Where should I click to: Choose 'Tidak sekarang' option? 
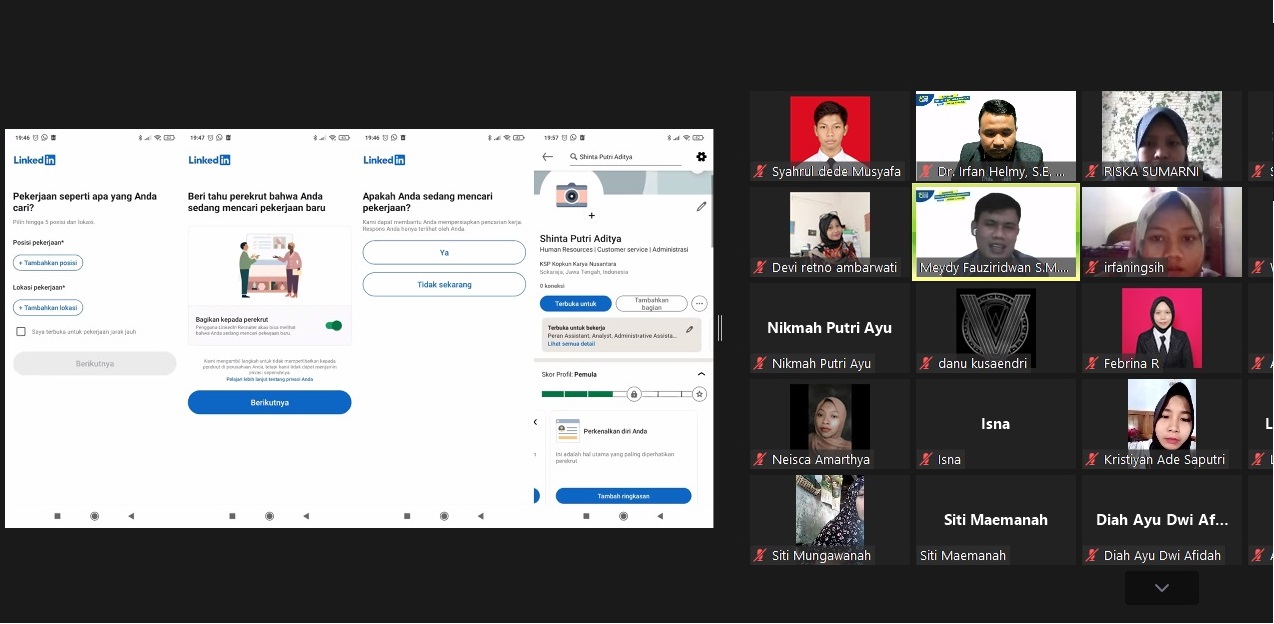[444, 285]
